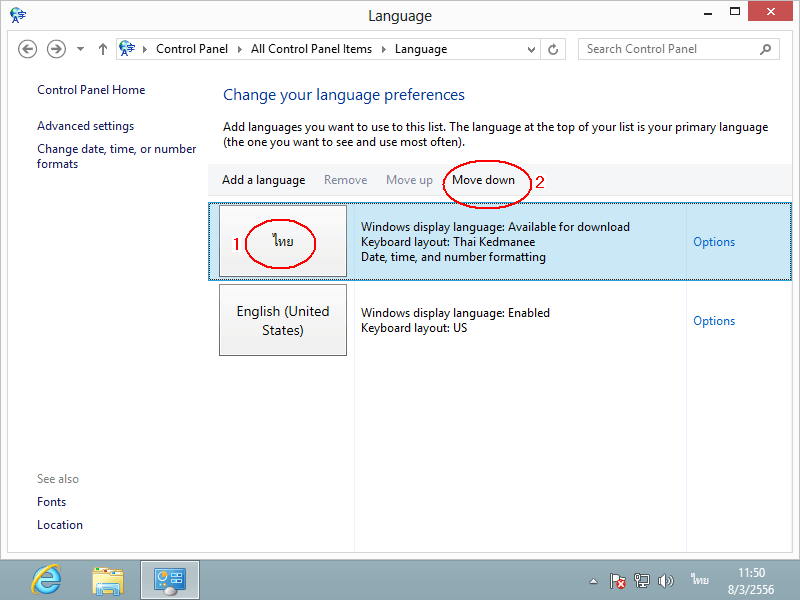Image resolution: width=800 pixels, height=600 pixels.
Task: Click the Language breadcrumb segment
Action: pyautogui.click(x=421, y=49)
